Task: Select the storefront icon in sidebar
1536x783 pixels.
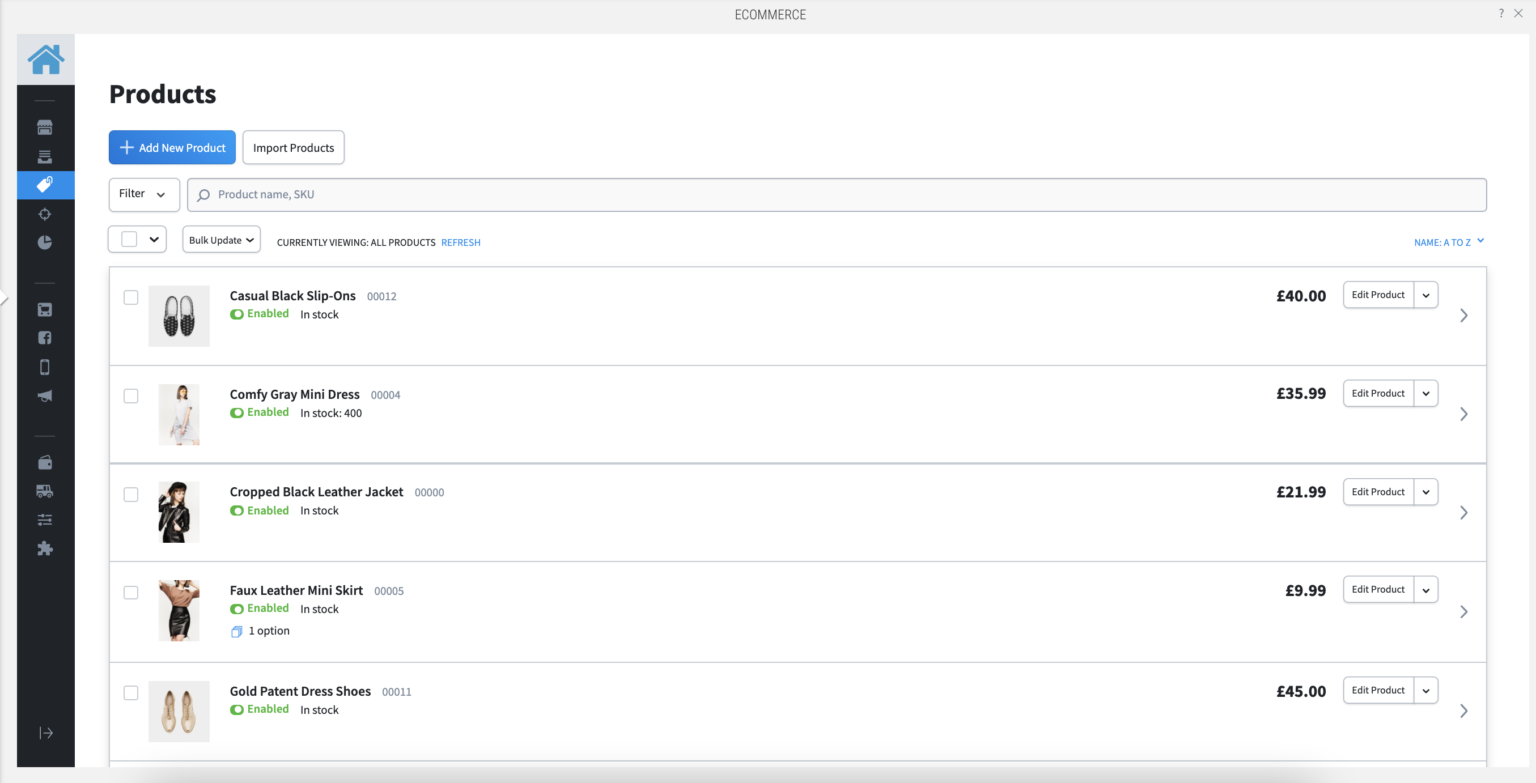Action: (x=45, y=127)
